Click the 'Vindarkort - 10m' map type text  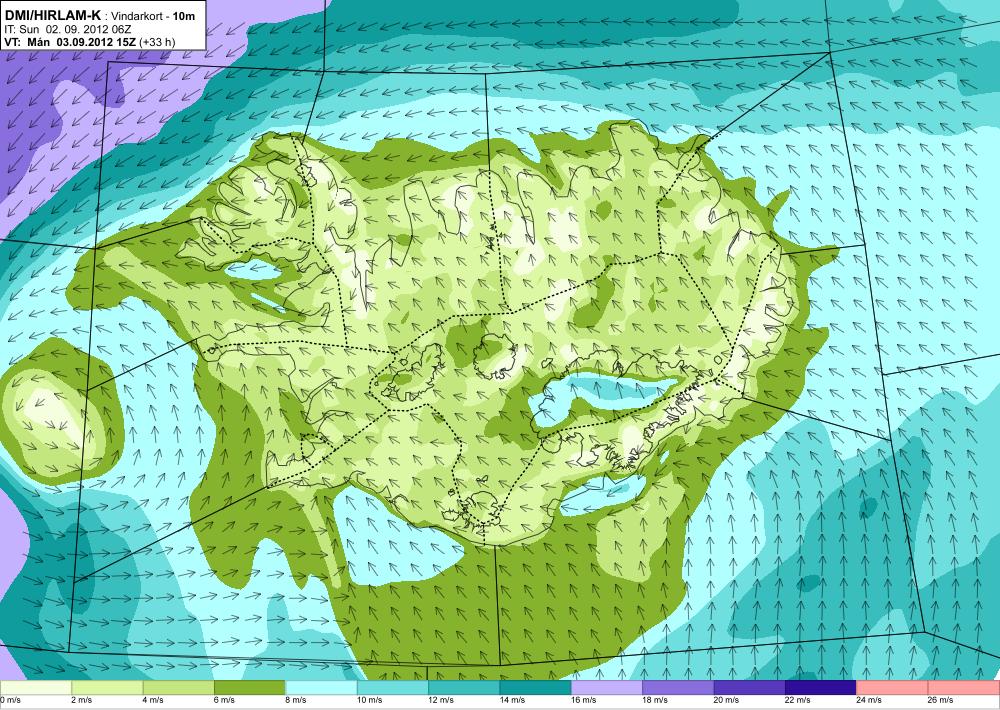click(153, 16)
